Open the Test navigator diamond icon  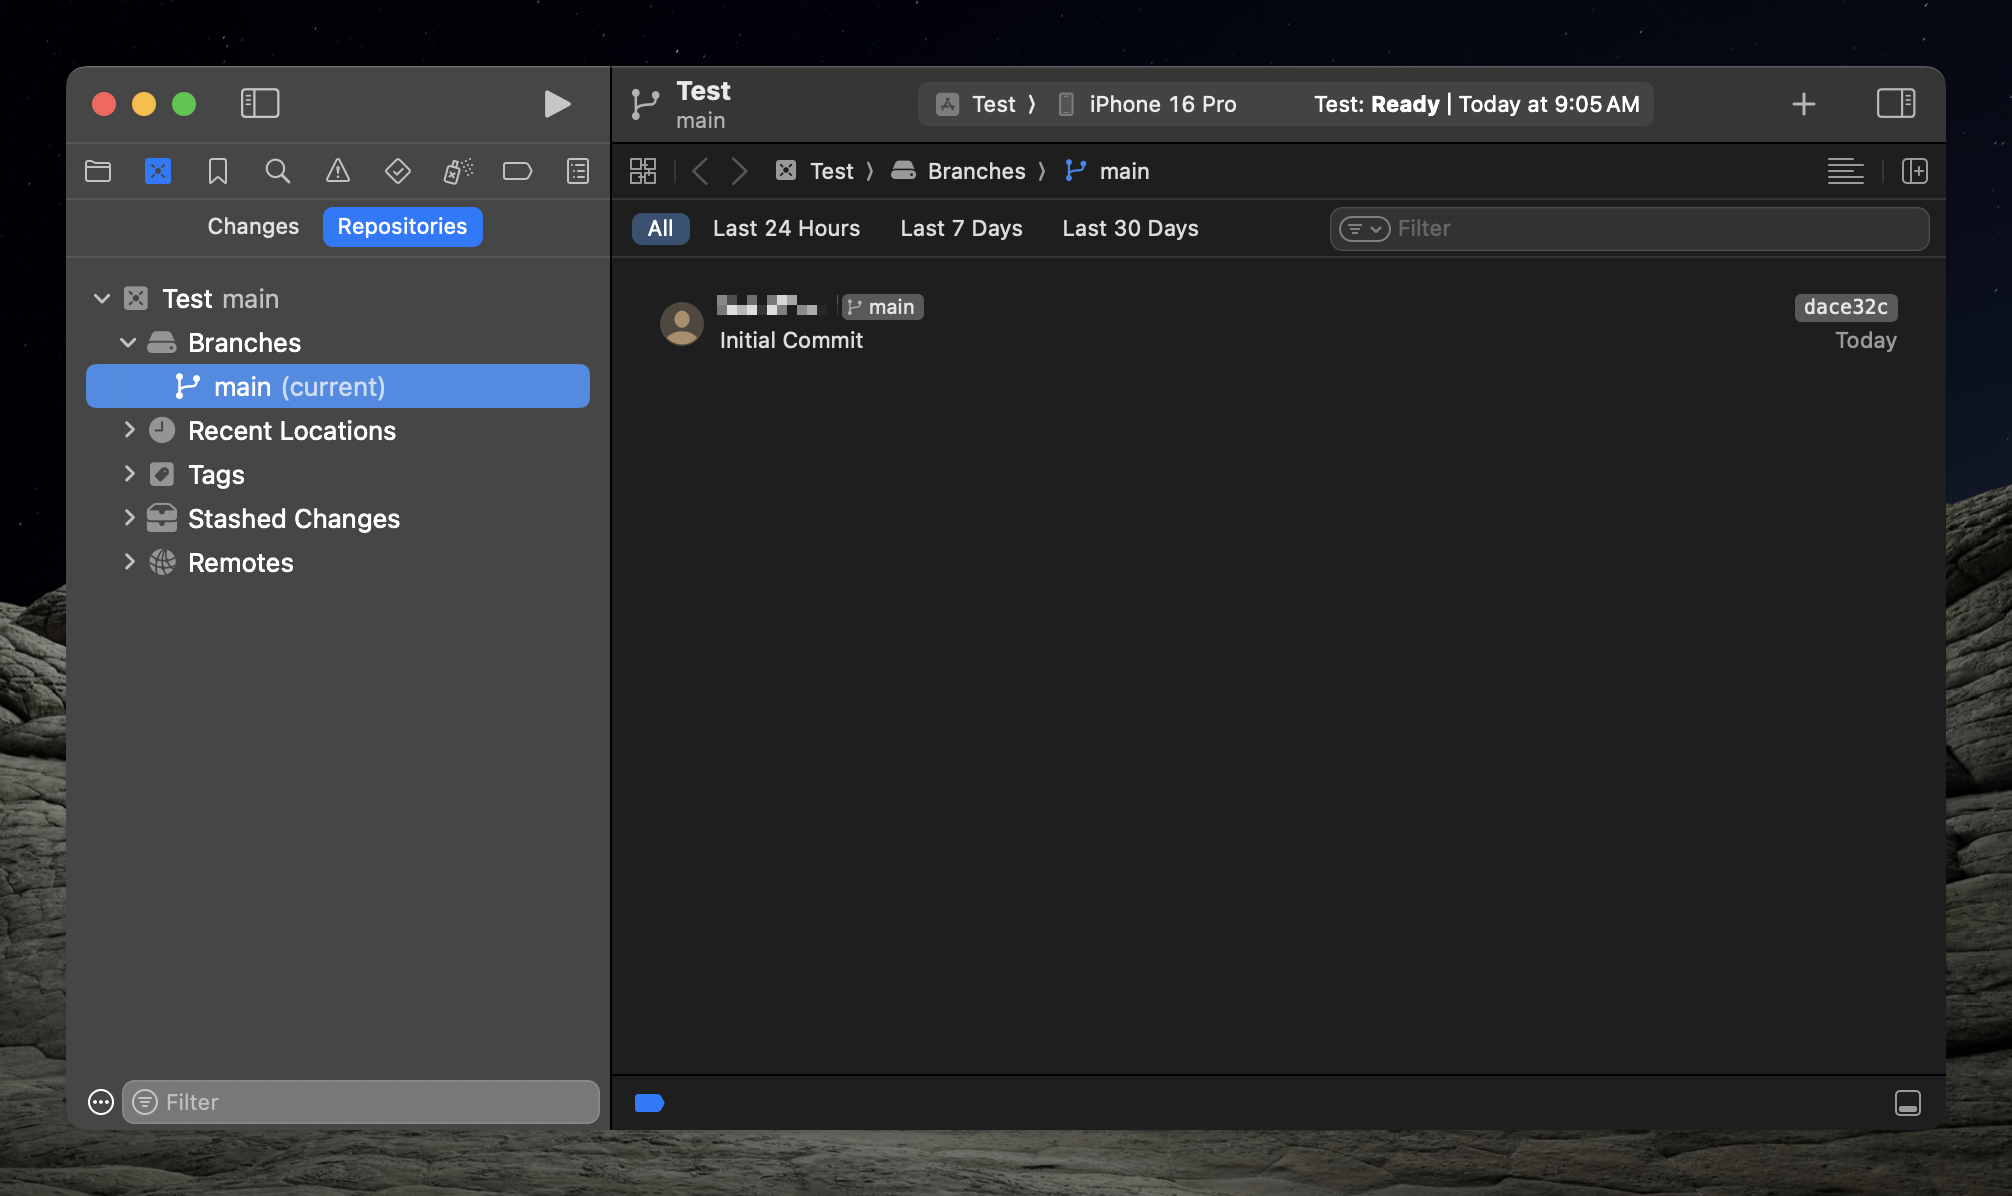pos(397,171)
